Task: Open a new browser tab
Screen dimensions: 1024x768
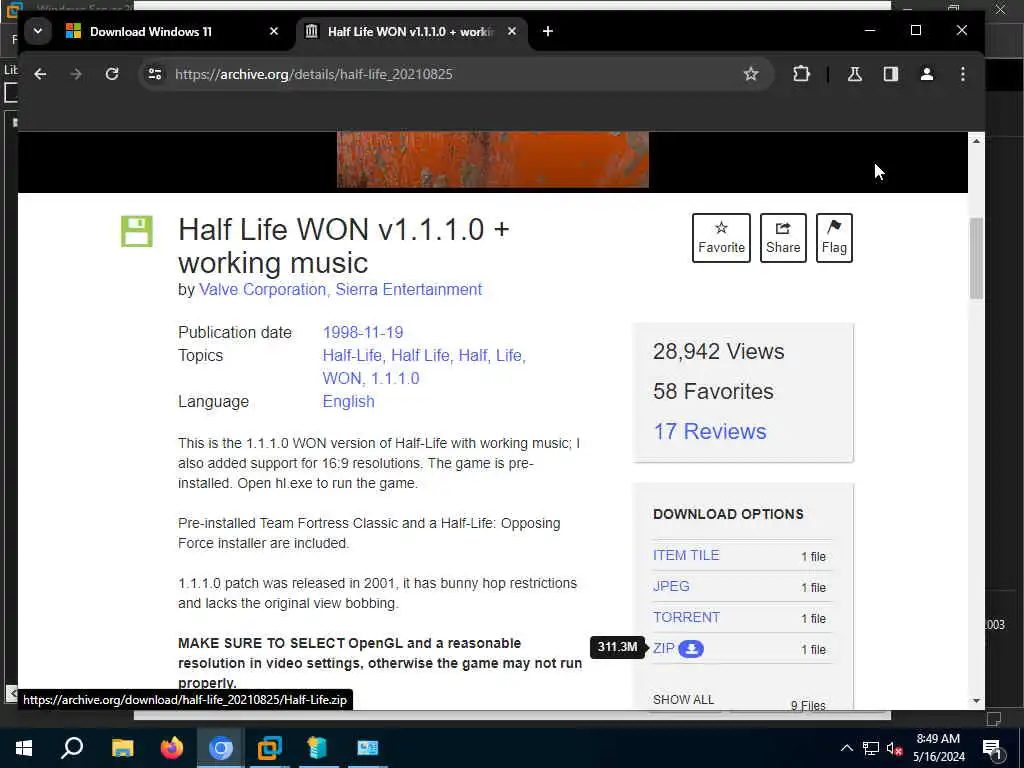Action: pos(548,31)
